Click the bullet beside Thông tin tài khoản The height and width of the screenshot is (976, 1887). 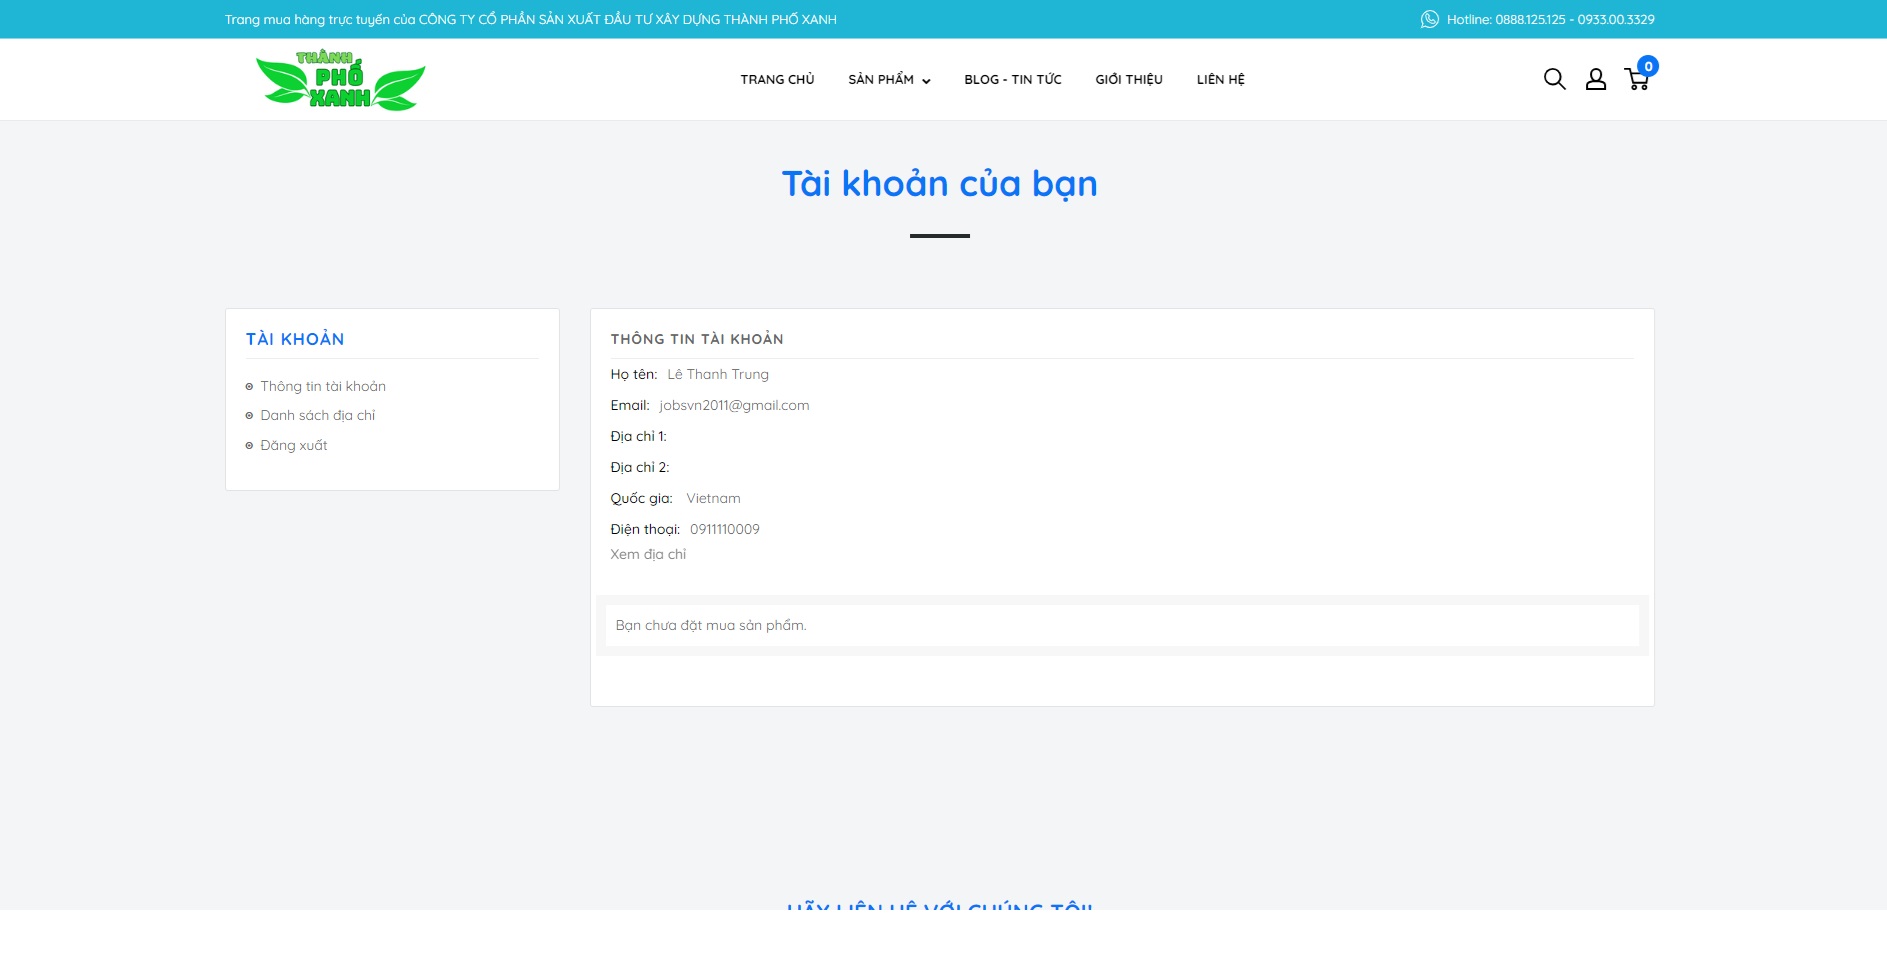249,387
